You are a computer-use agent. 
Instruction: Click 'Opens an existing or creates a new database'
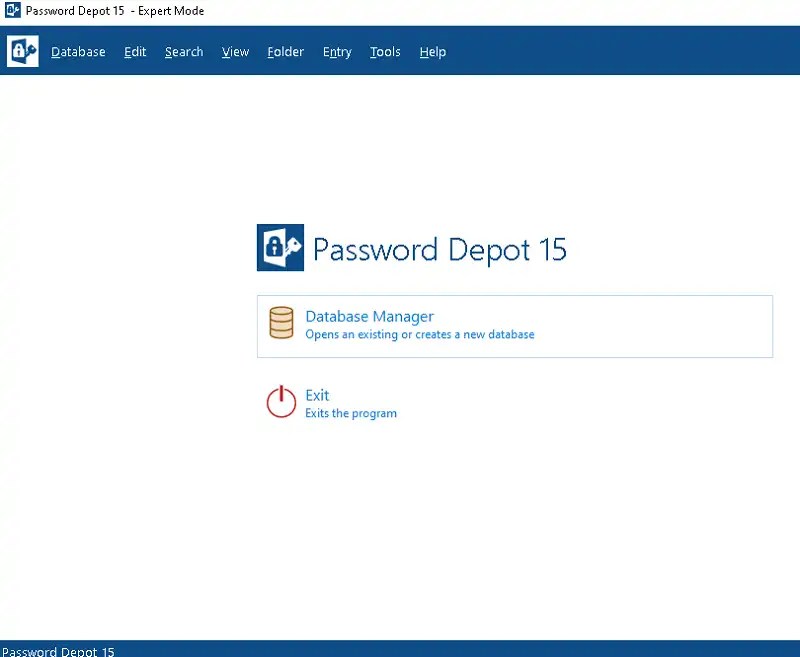click(x=420, y=334)
